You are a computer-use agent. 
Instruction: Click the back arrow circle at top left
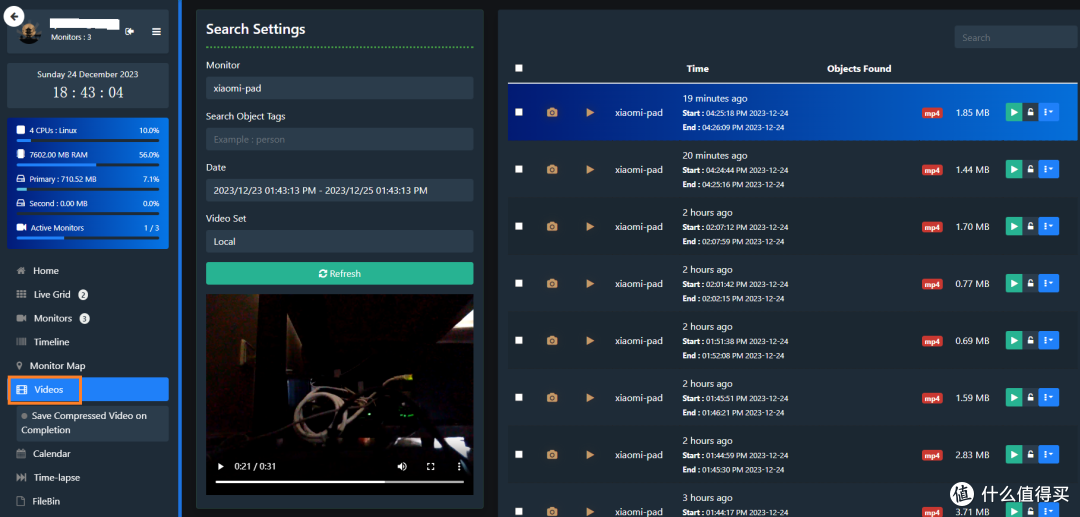pyautogui.click(x=14, y=16)
